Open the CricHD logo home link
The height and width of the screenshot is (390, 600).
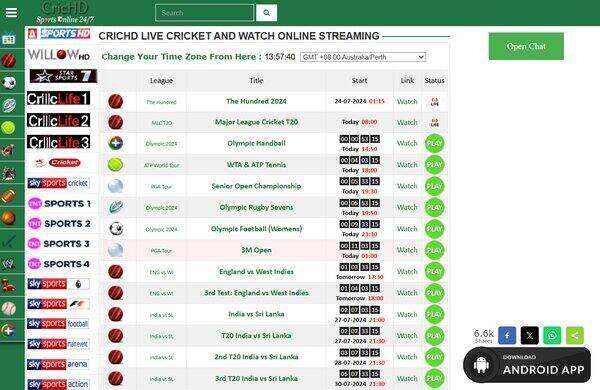[x=65, y=13]
